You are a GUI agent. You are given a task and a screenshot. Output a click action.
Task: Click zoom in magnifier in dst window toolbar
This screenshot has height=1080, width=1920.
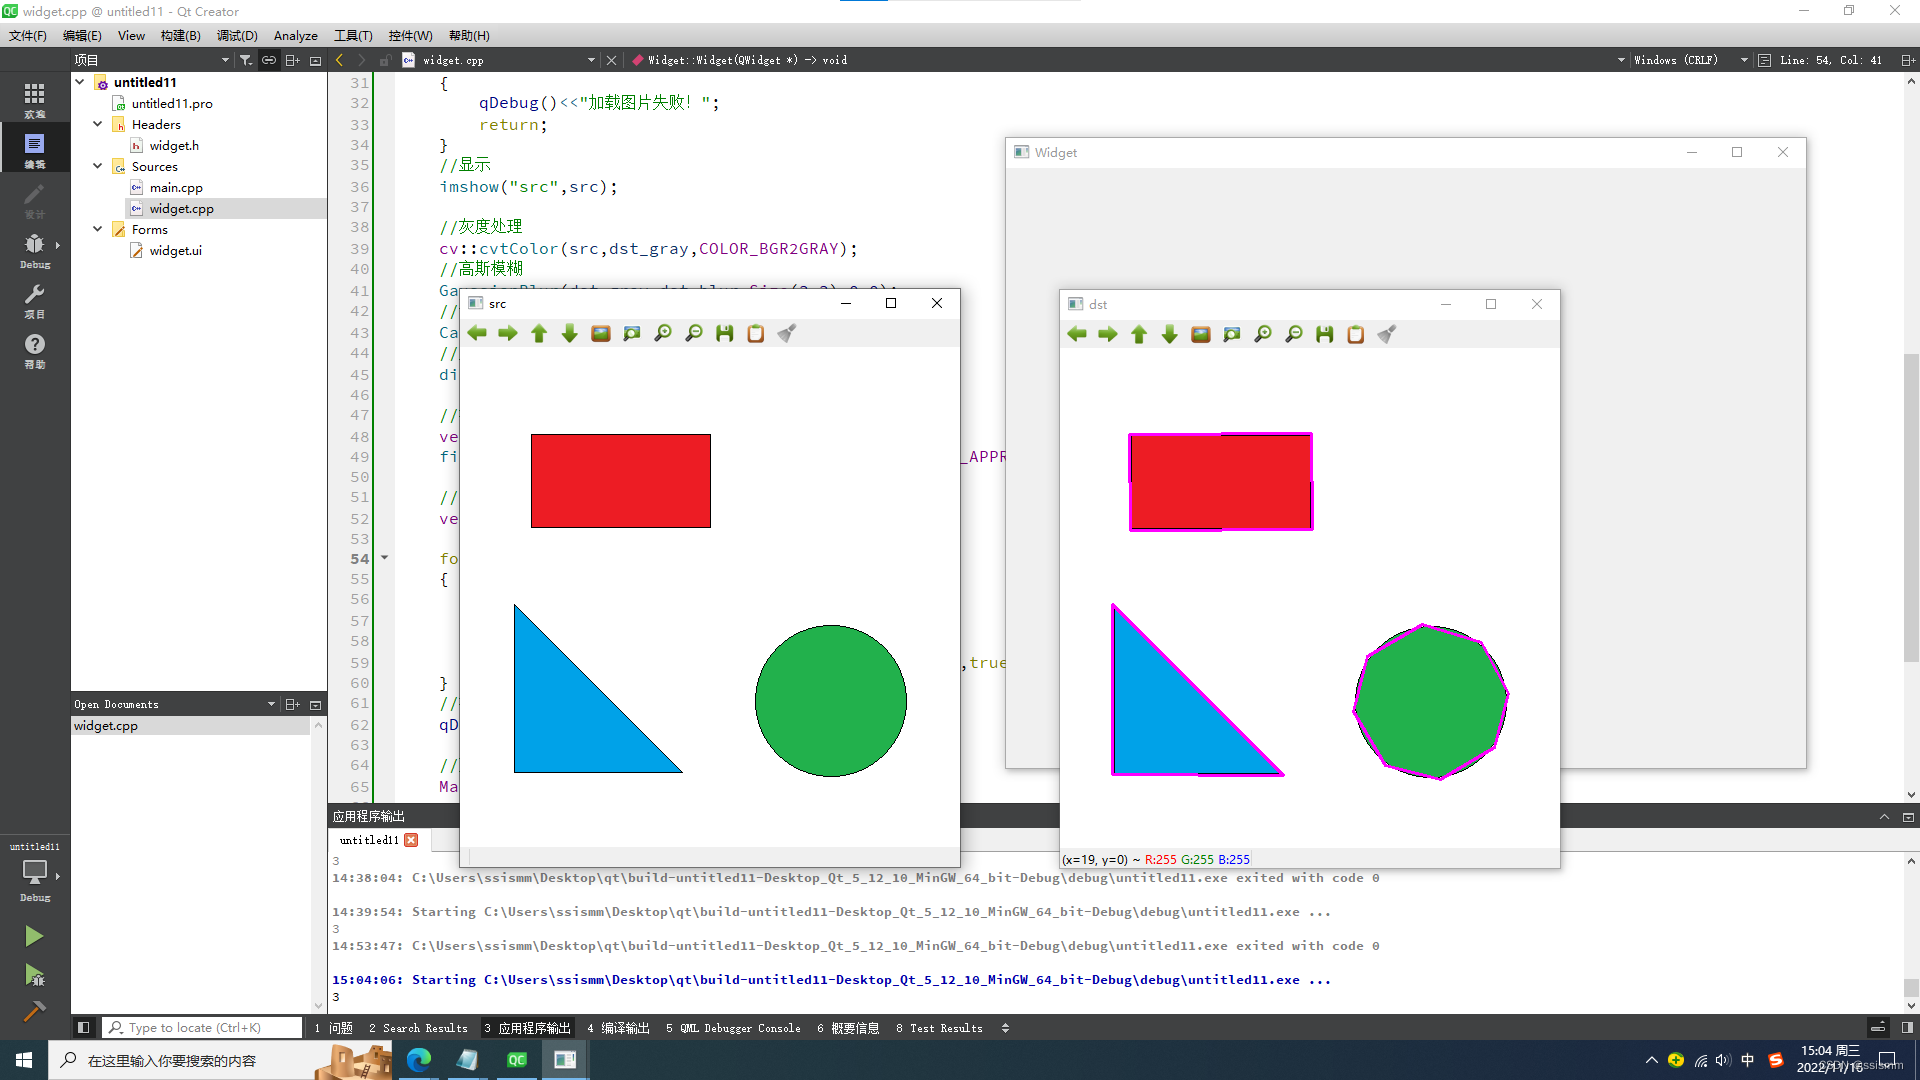1263,335
